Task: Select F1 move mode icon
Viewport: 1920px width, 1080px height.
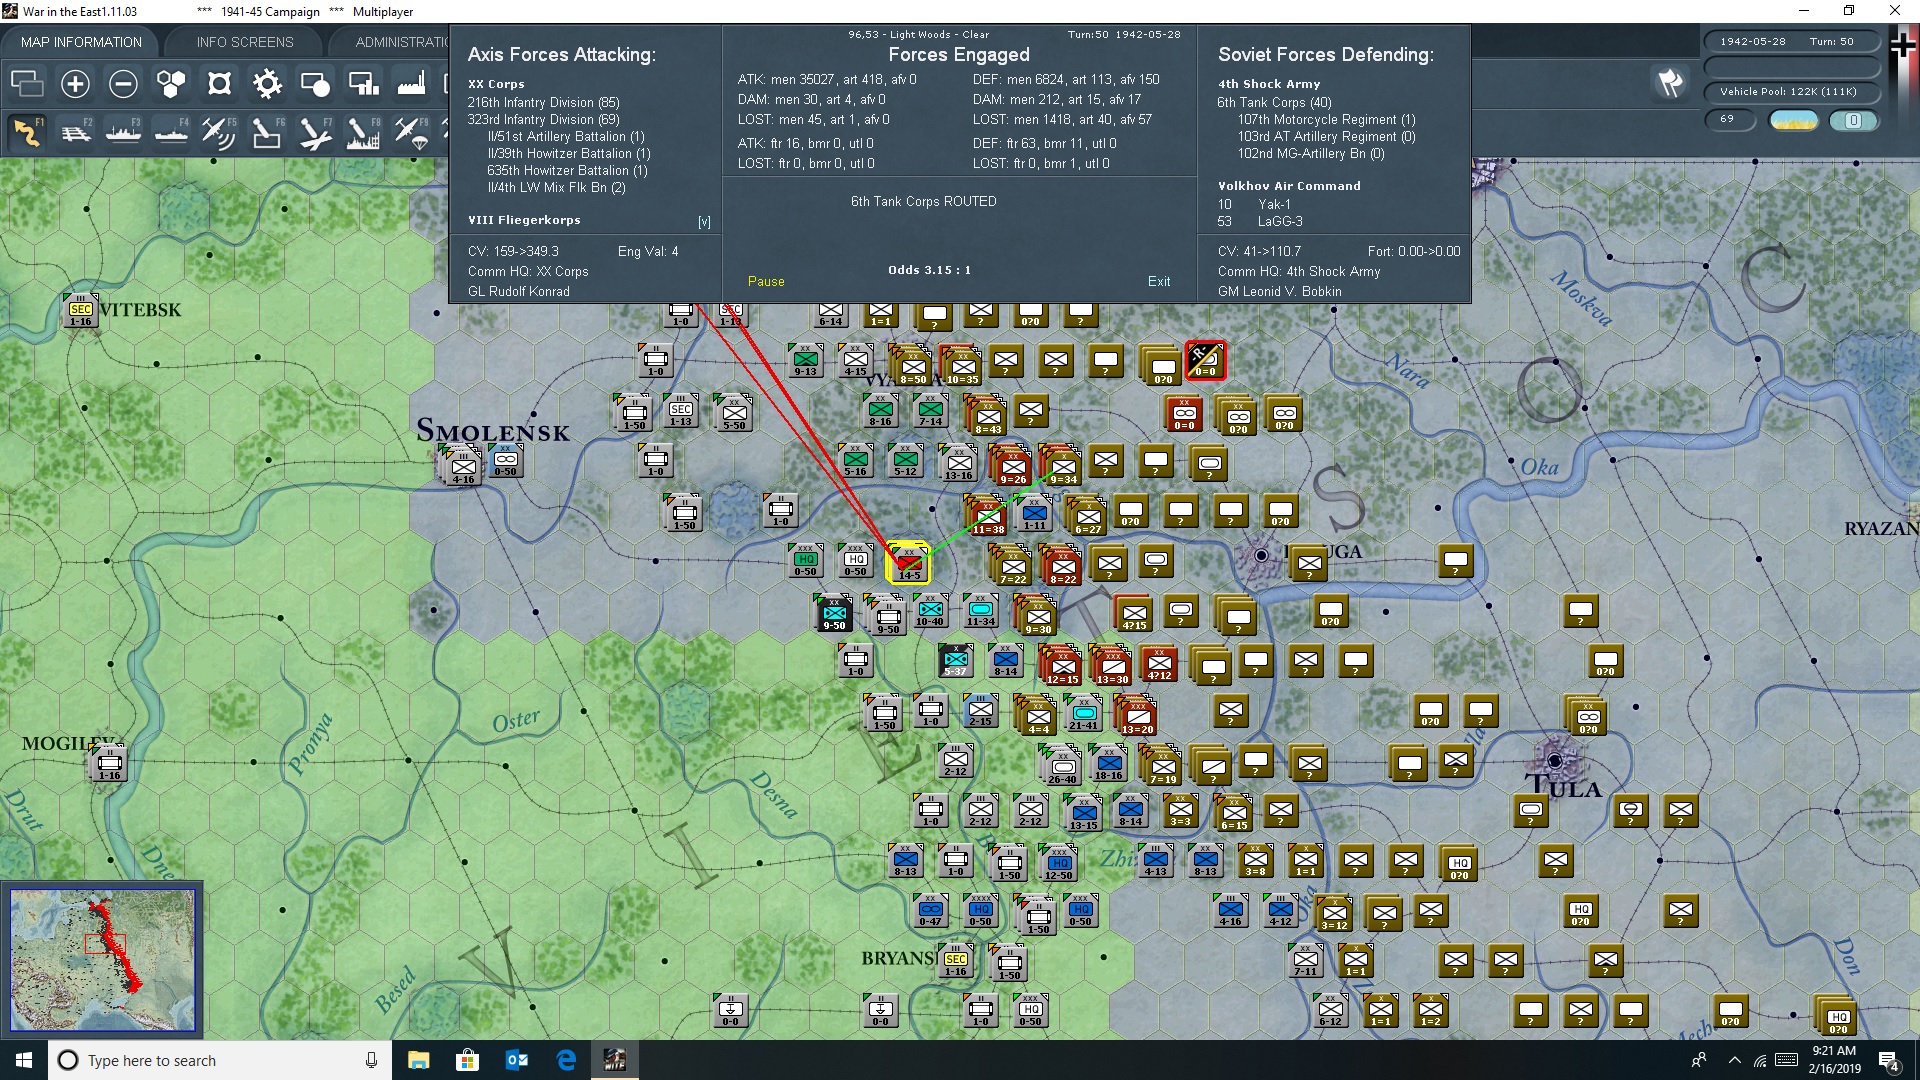Action: click(x=27, y=132)
